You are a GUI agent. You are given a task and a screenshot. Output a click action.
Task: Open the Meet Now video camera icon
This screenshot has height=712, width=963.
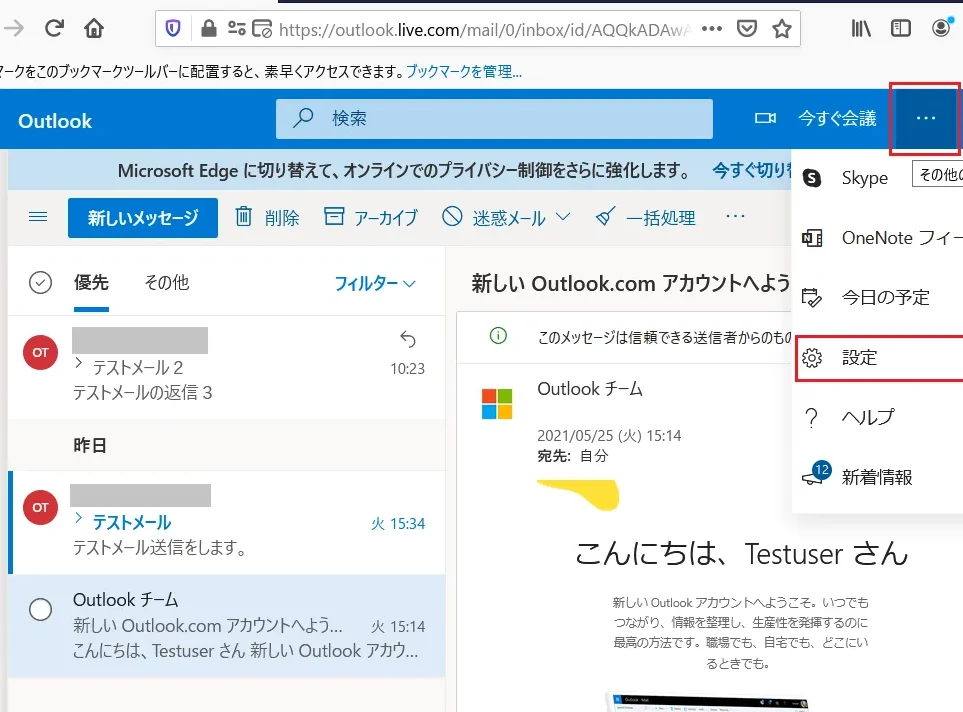click(x=765, y=119)
